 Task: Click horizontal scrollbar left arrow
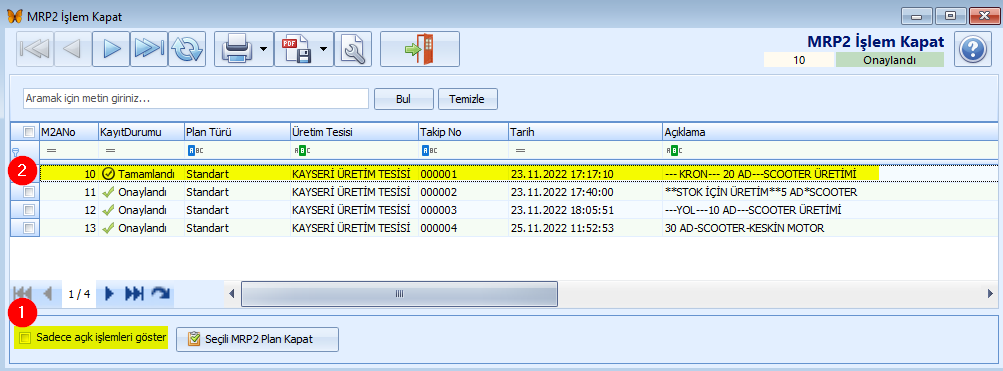pos(232,294)
